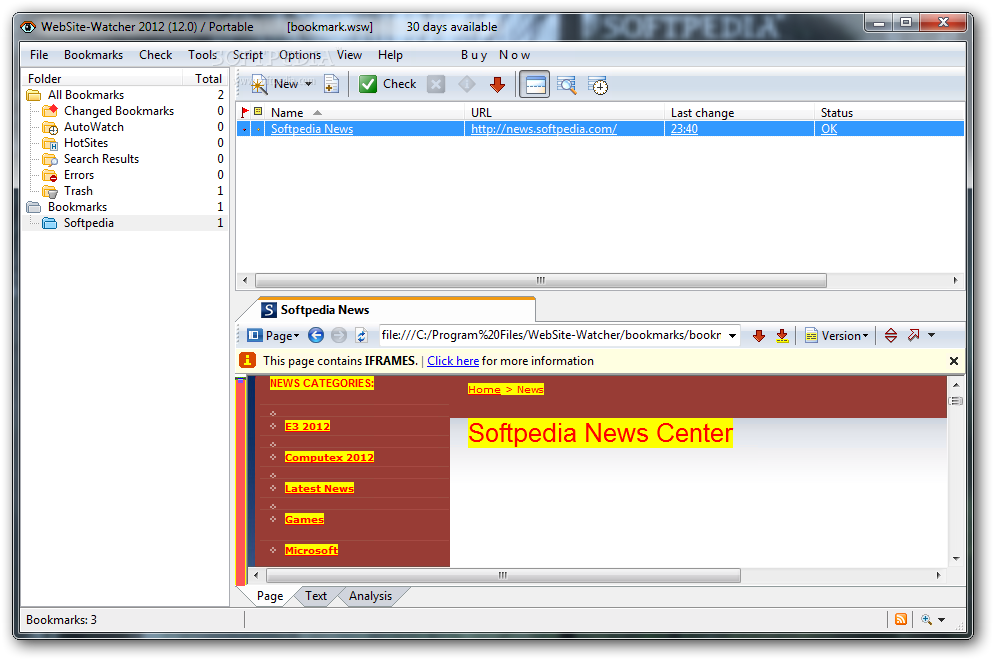Open the Script menu
994x660 pixels.
click(247, 55)
